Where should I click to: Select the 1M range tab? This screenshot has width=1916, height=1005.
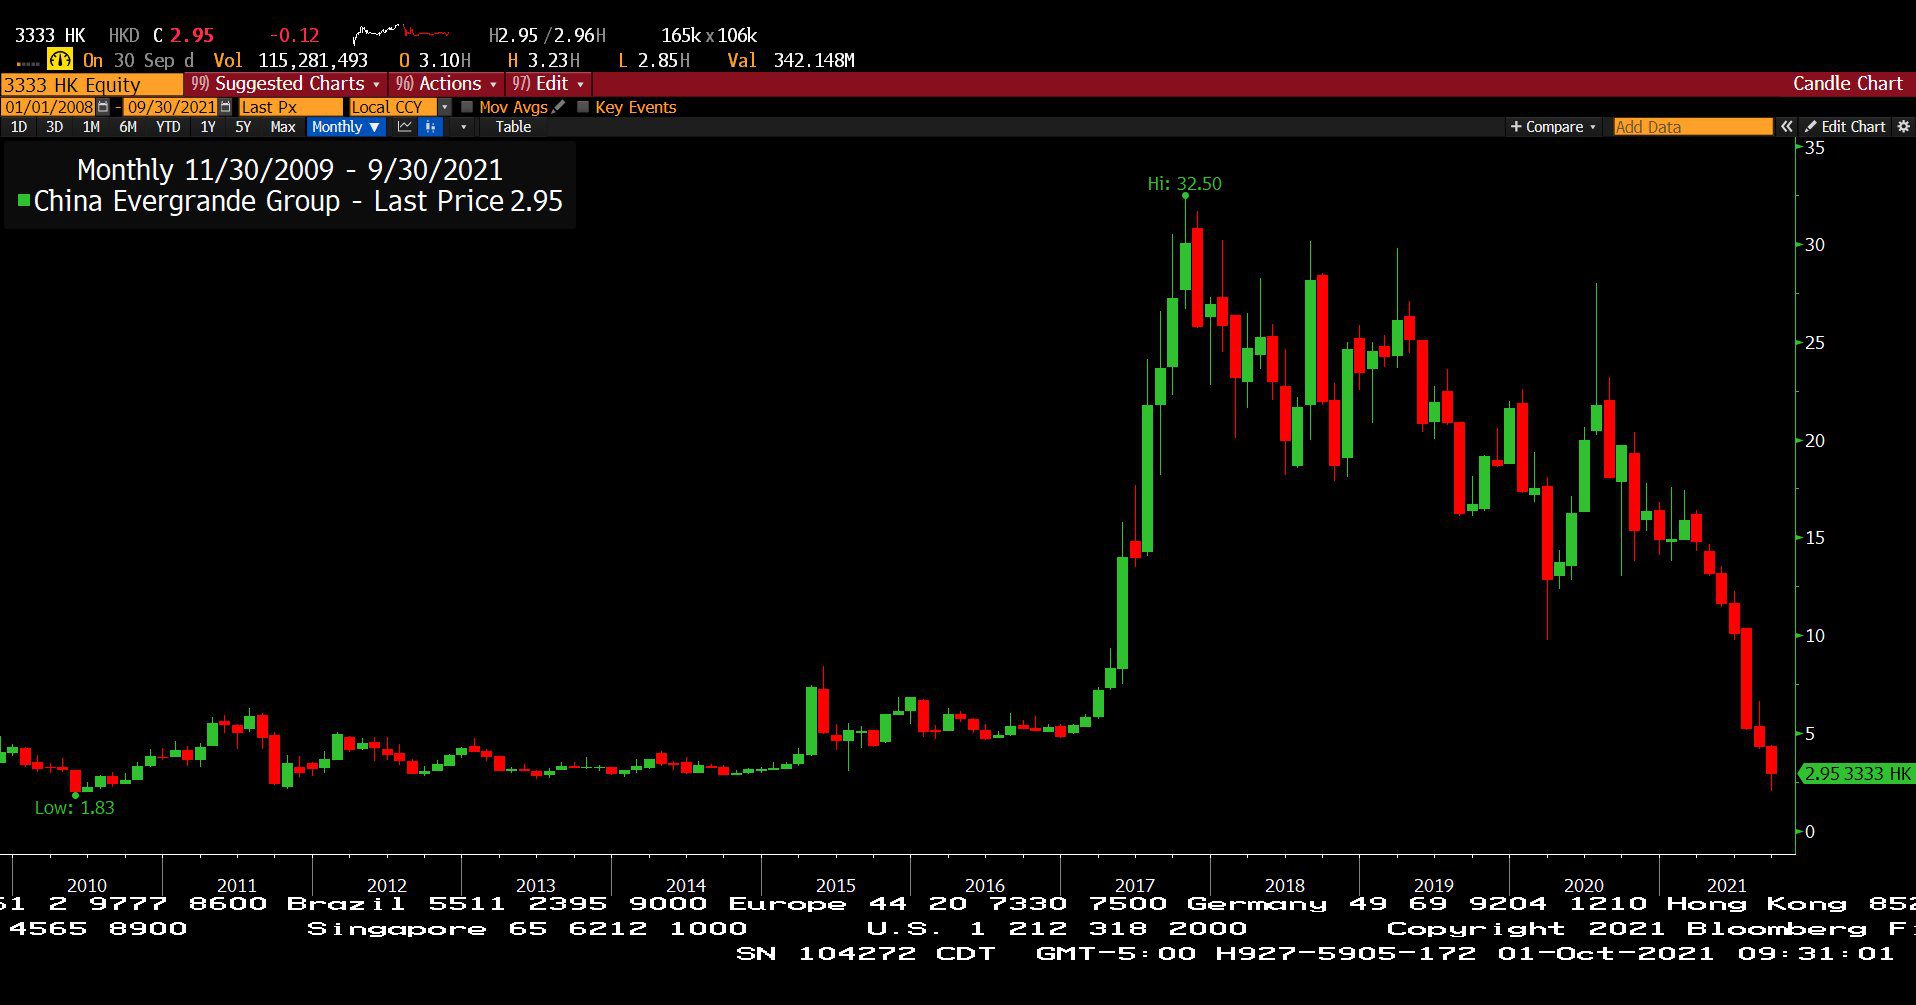pyautogui.click(x=91, y=127)
